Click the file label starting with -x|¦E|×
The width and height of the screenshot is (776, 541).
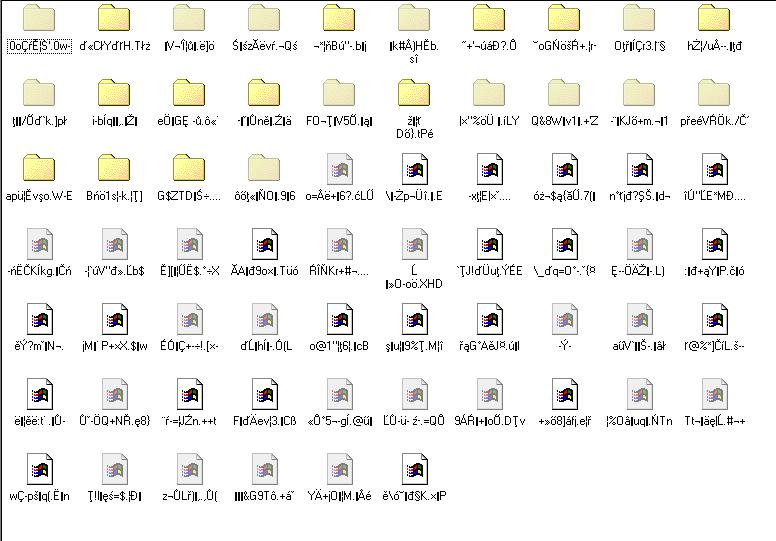[489, 196]
